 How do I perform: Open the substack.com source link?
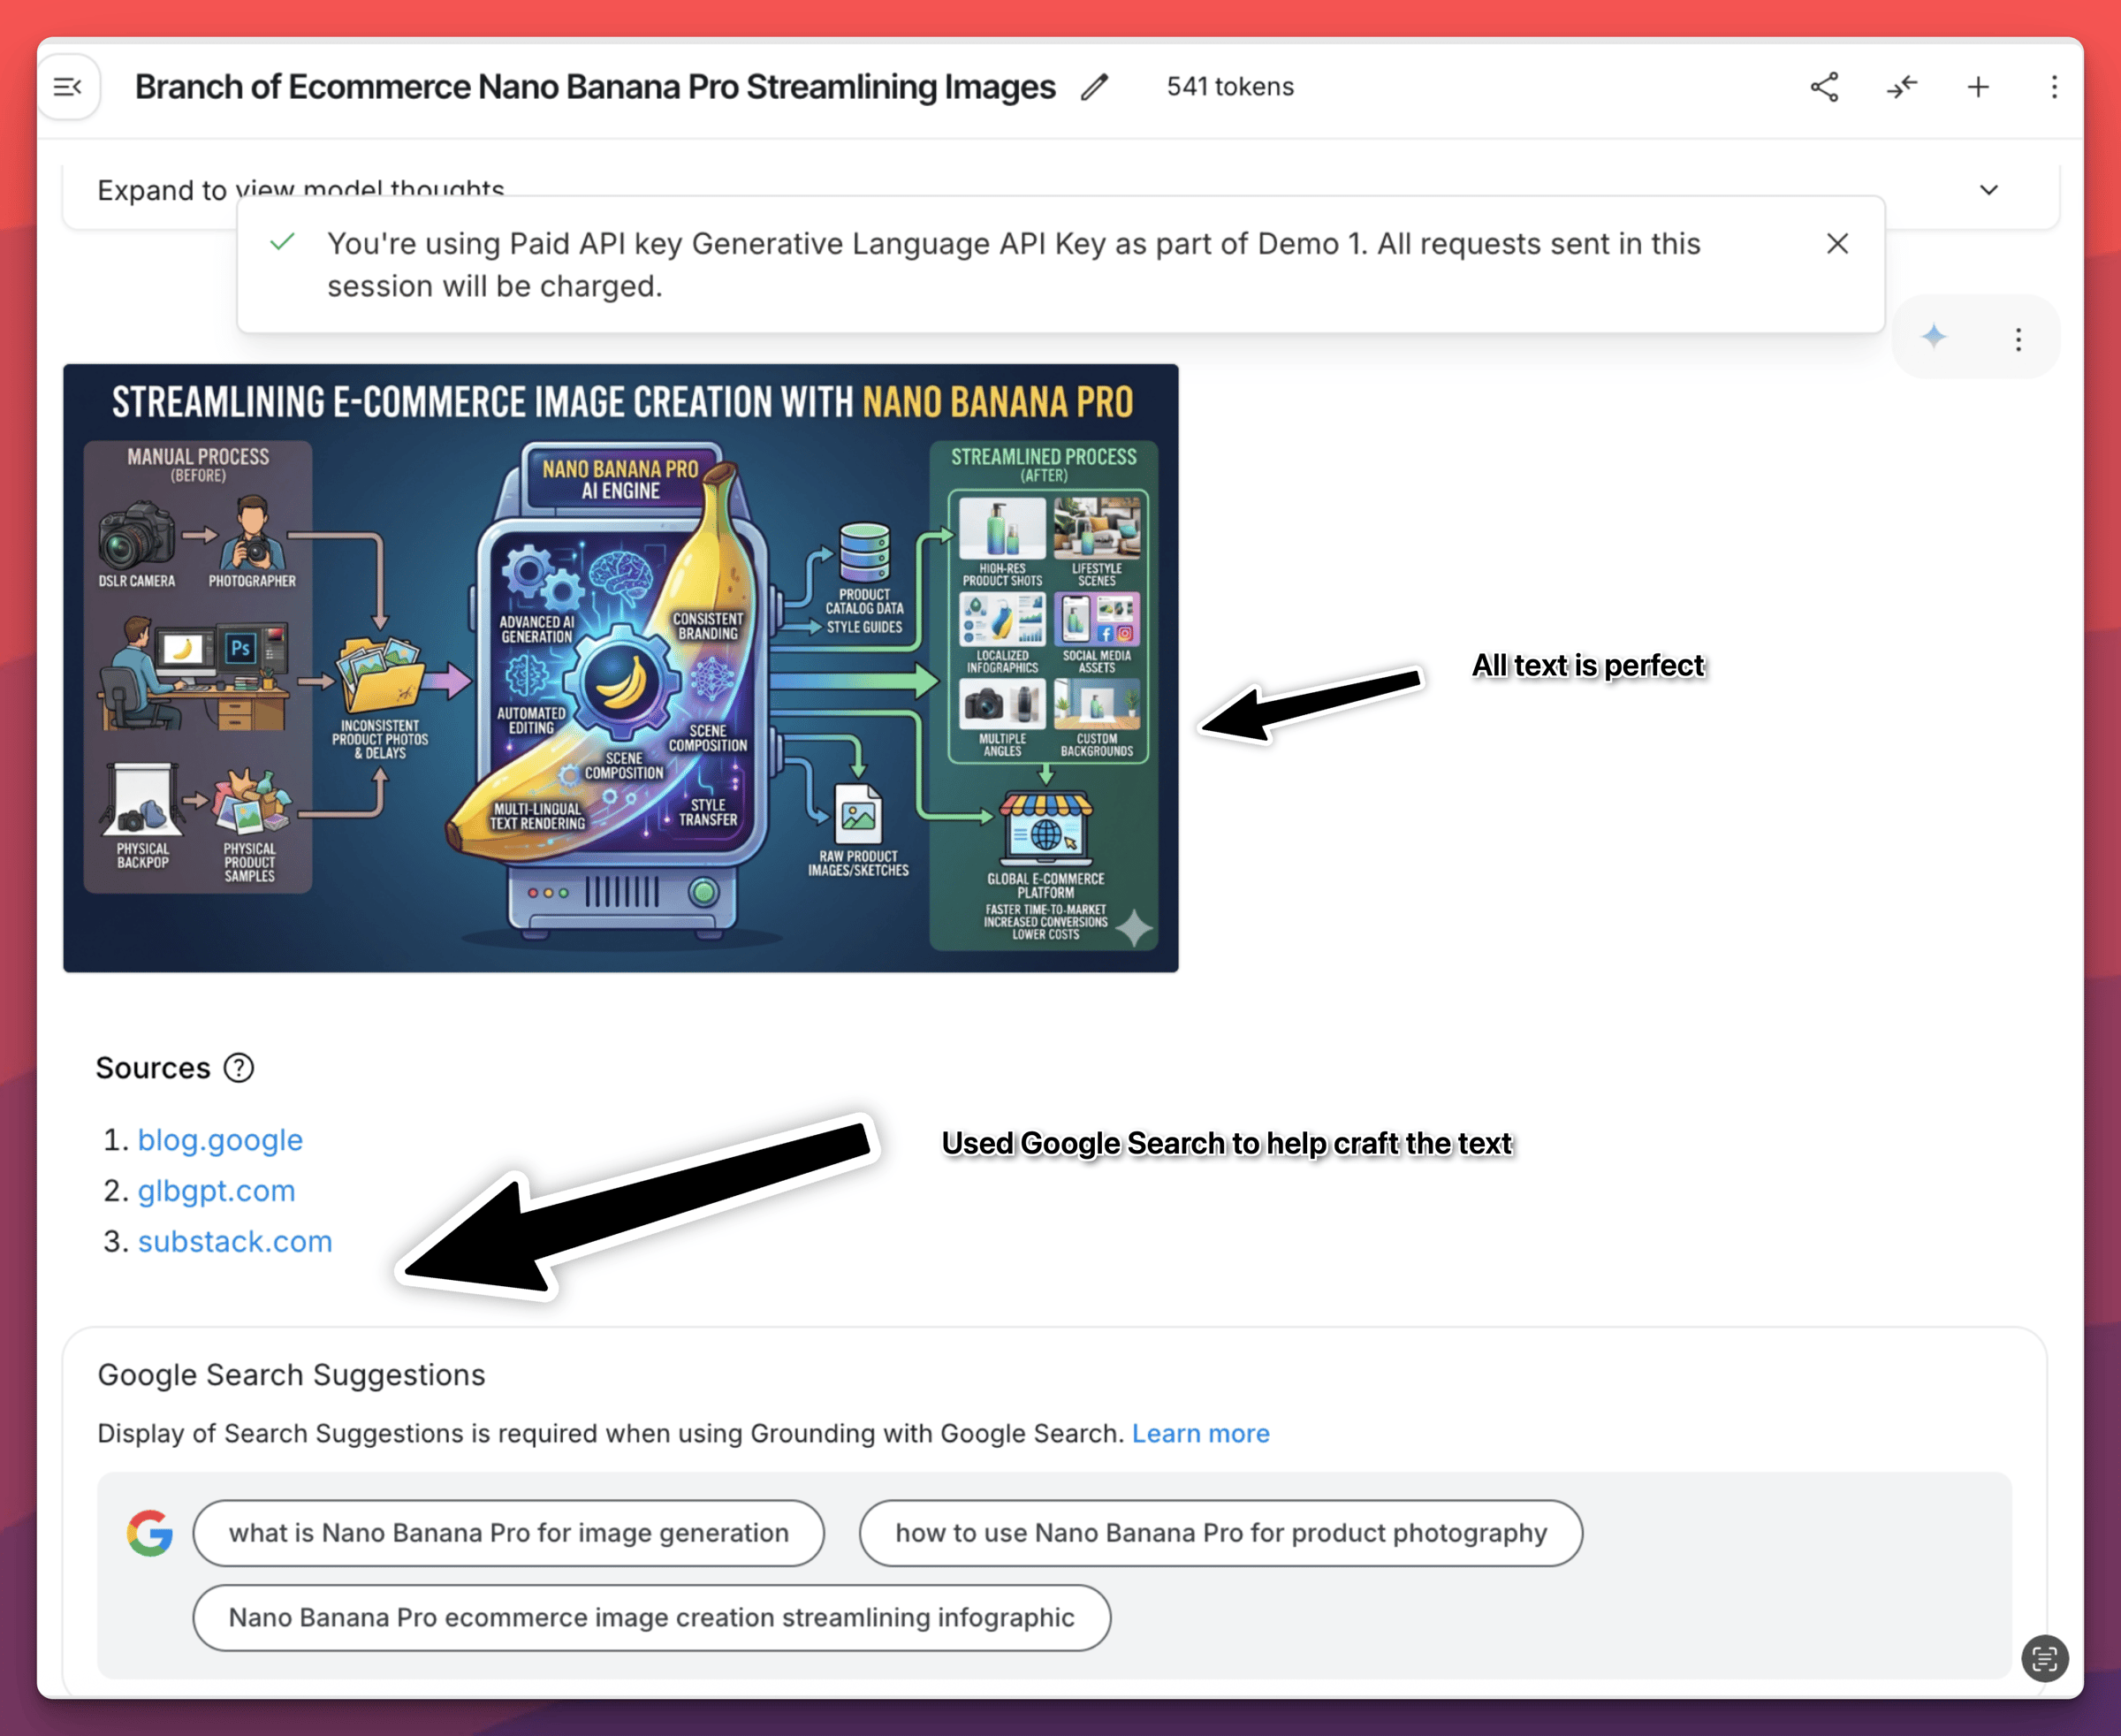[x=235, y=1241]
